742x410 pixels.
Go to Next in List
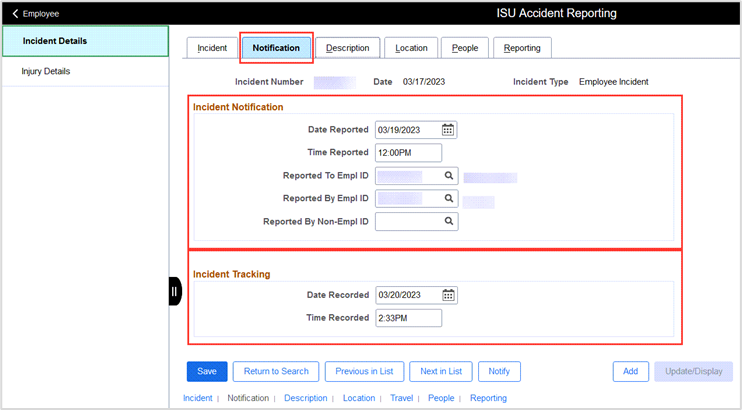[441, 372]
